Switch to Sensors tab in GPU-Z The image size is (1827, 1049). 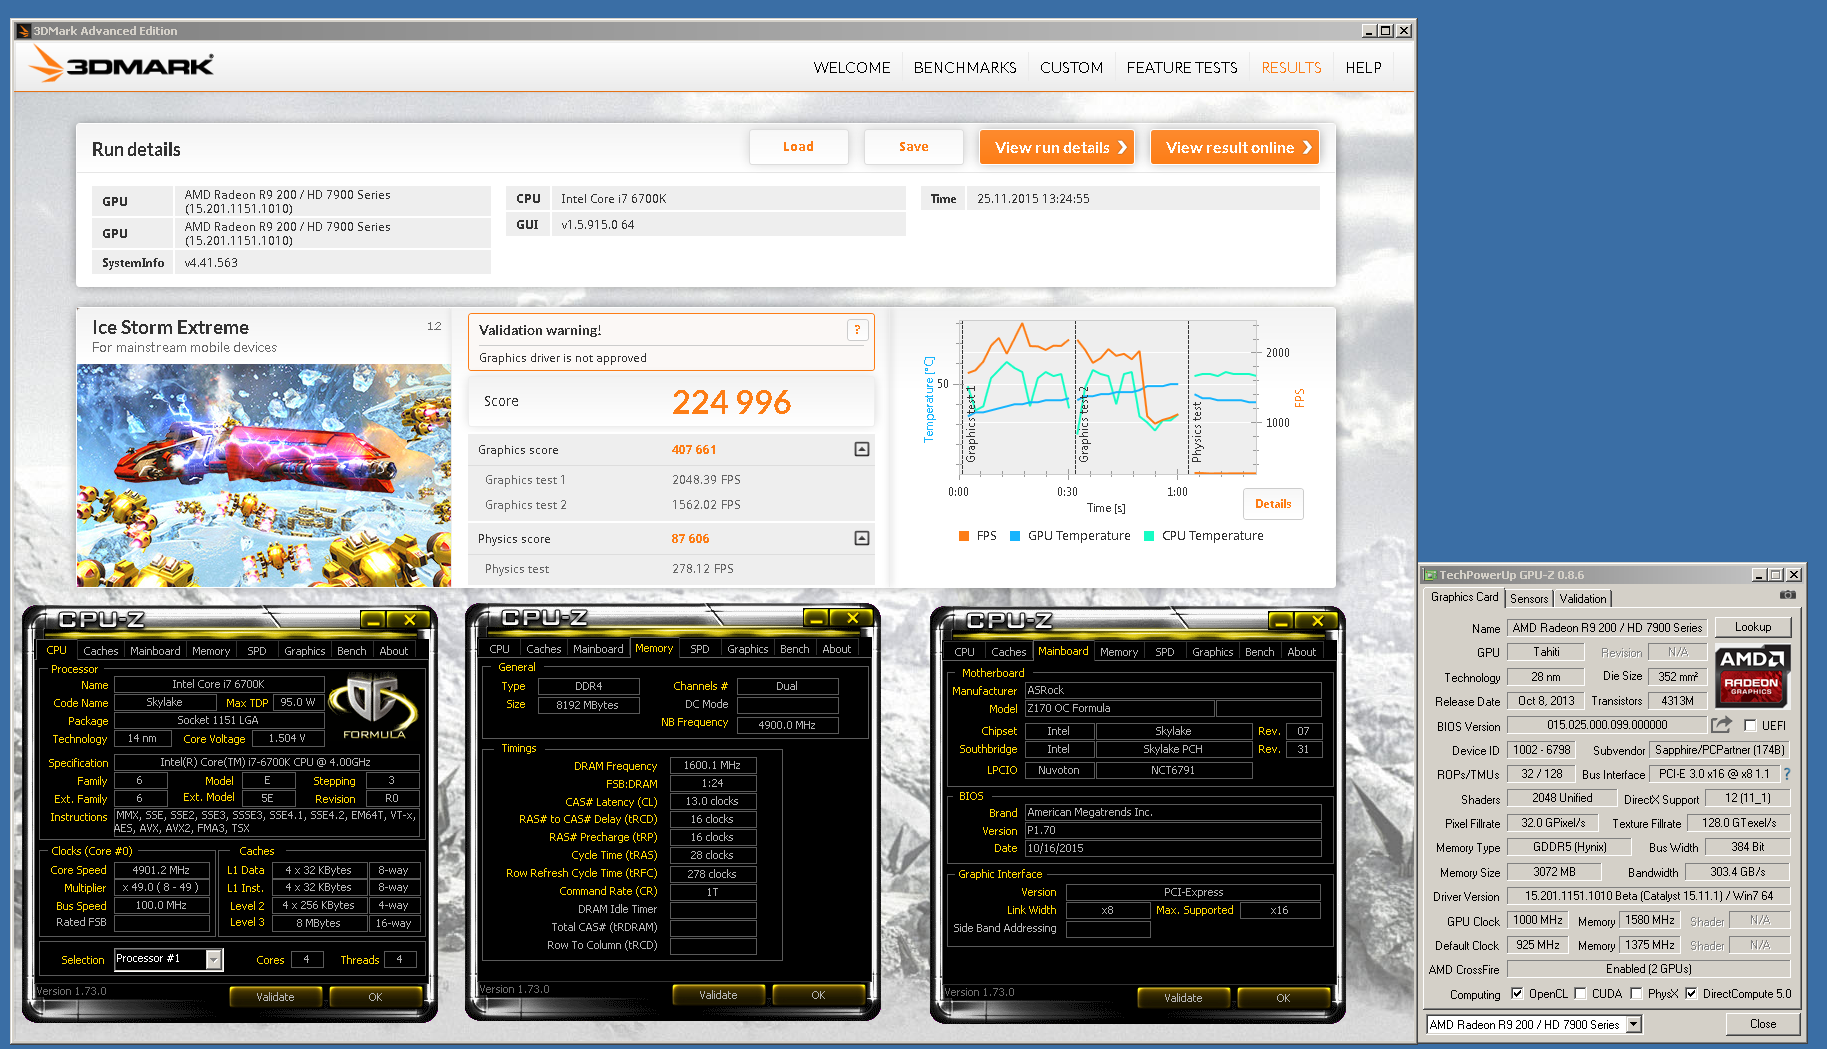[x=1529, y=599]
